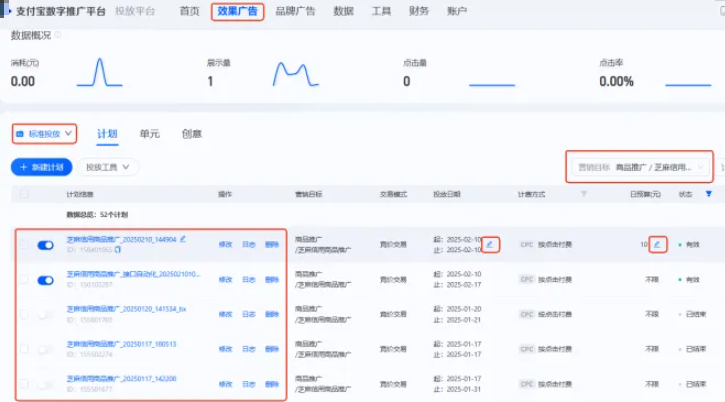725x402 pixels.
Task: Open the 工具 menu
Action: (381, 11)
